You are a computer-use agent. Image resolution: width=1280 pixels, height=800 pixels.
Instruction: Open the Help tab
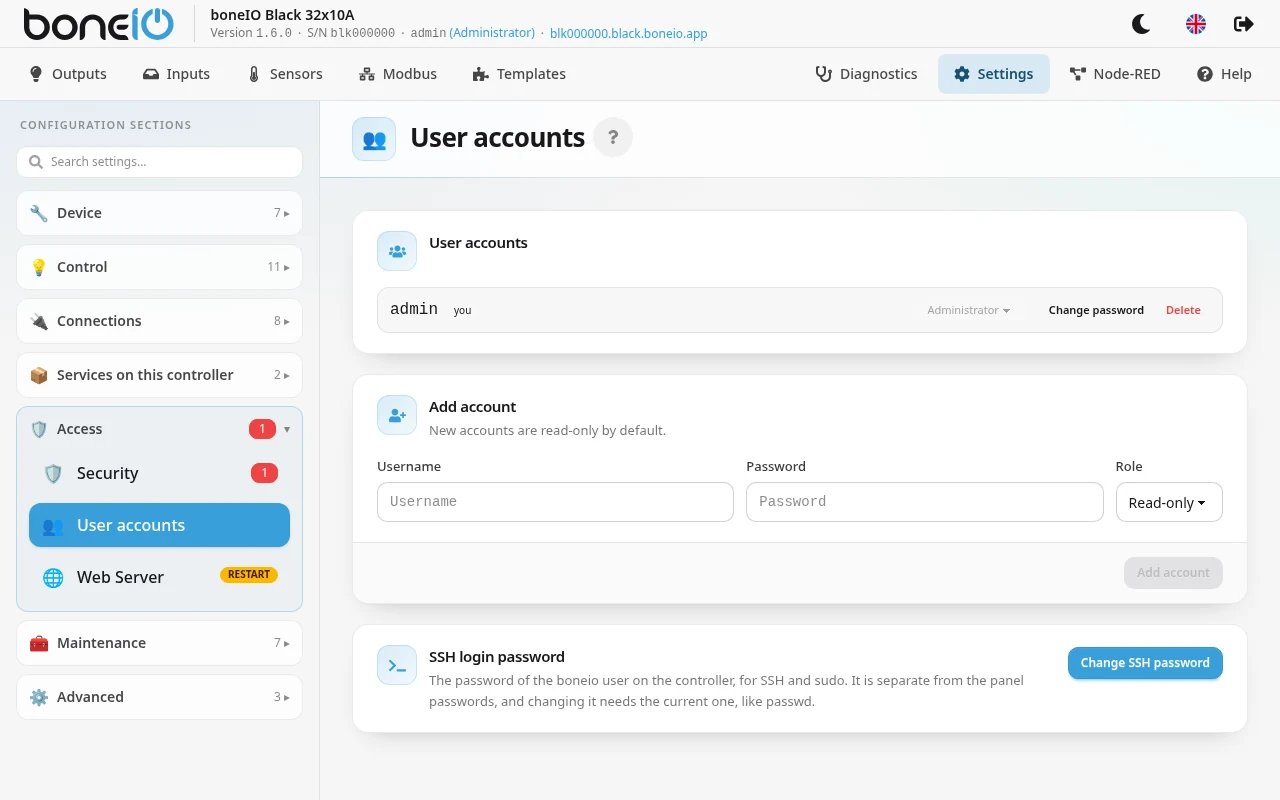(x=1224, y=74)
